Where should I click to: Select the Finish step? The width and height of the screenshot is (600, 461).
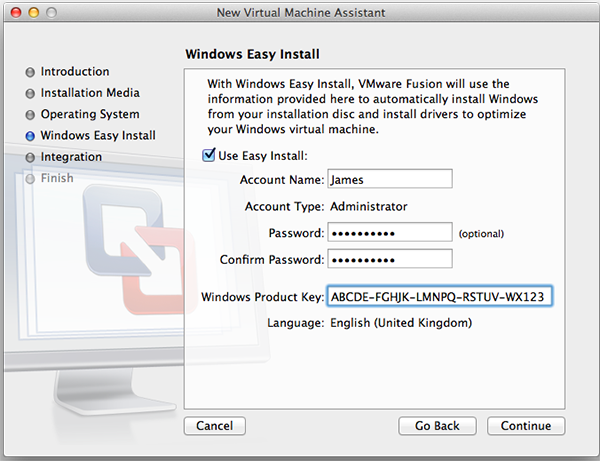coord(57,178)
